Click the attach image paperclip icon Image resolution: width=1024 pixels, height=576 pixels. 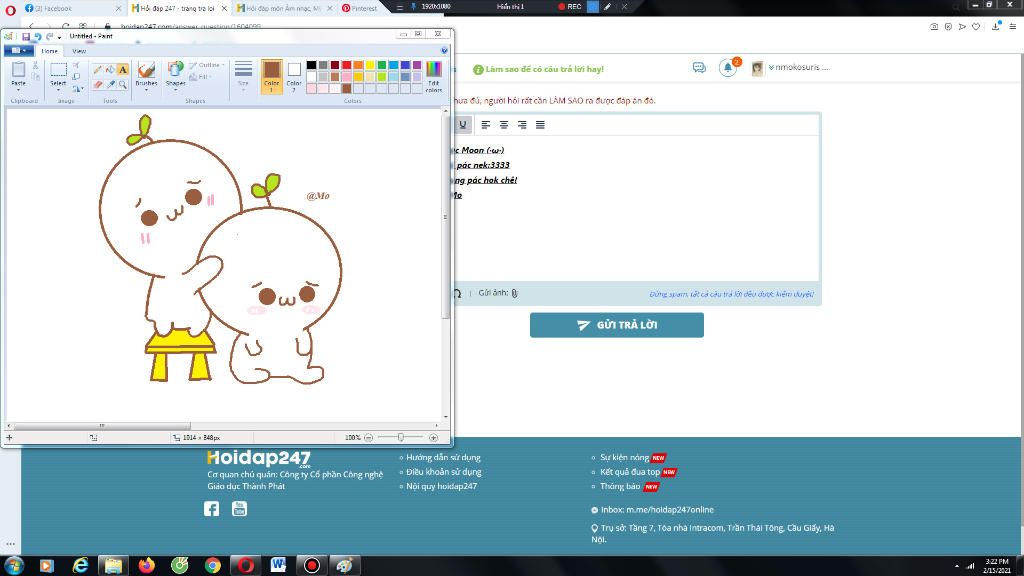515,293
